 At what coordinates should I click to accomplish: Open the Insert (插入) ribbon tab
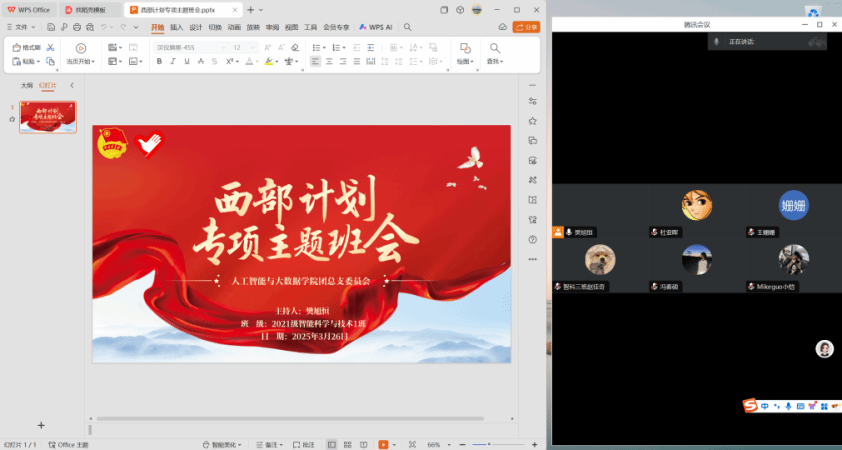[176, 27]
